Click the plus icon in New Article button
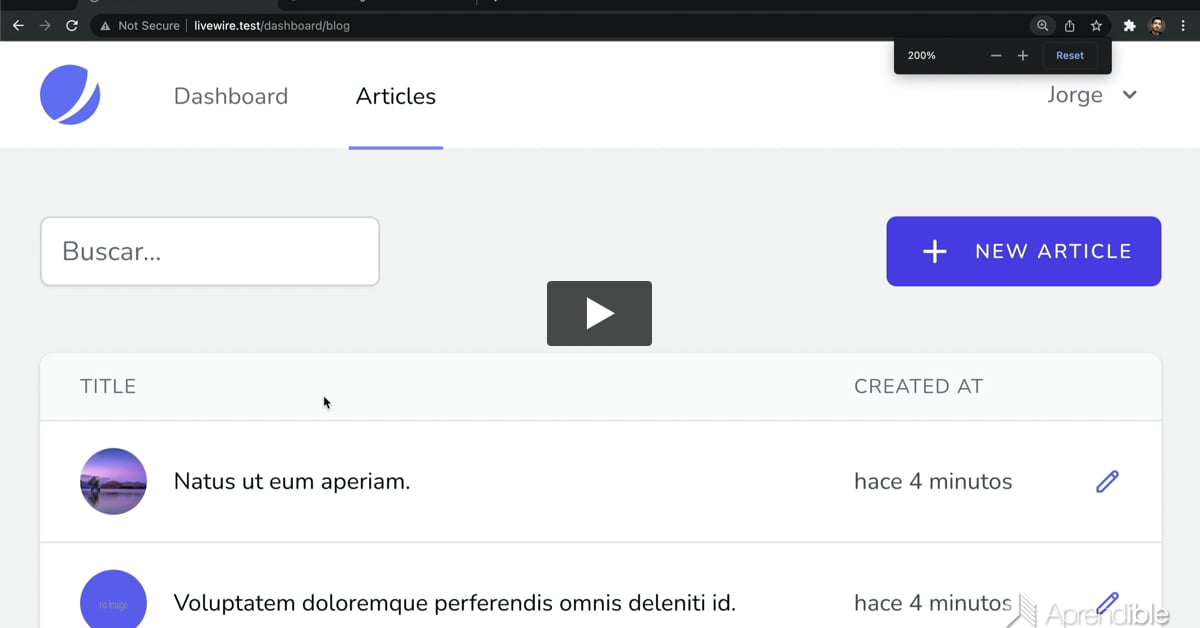Viewport: 1200px width, 628px height. pos(934,251)
